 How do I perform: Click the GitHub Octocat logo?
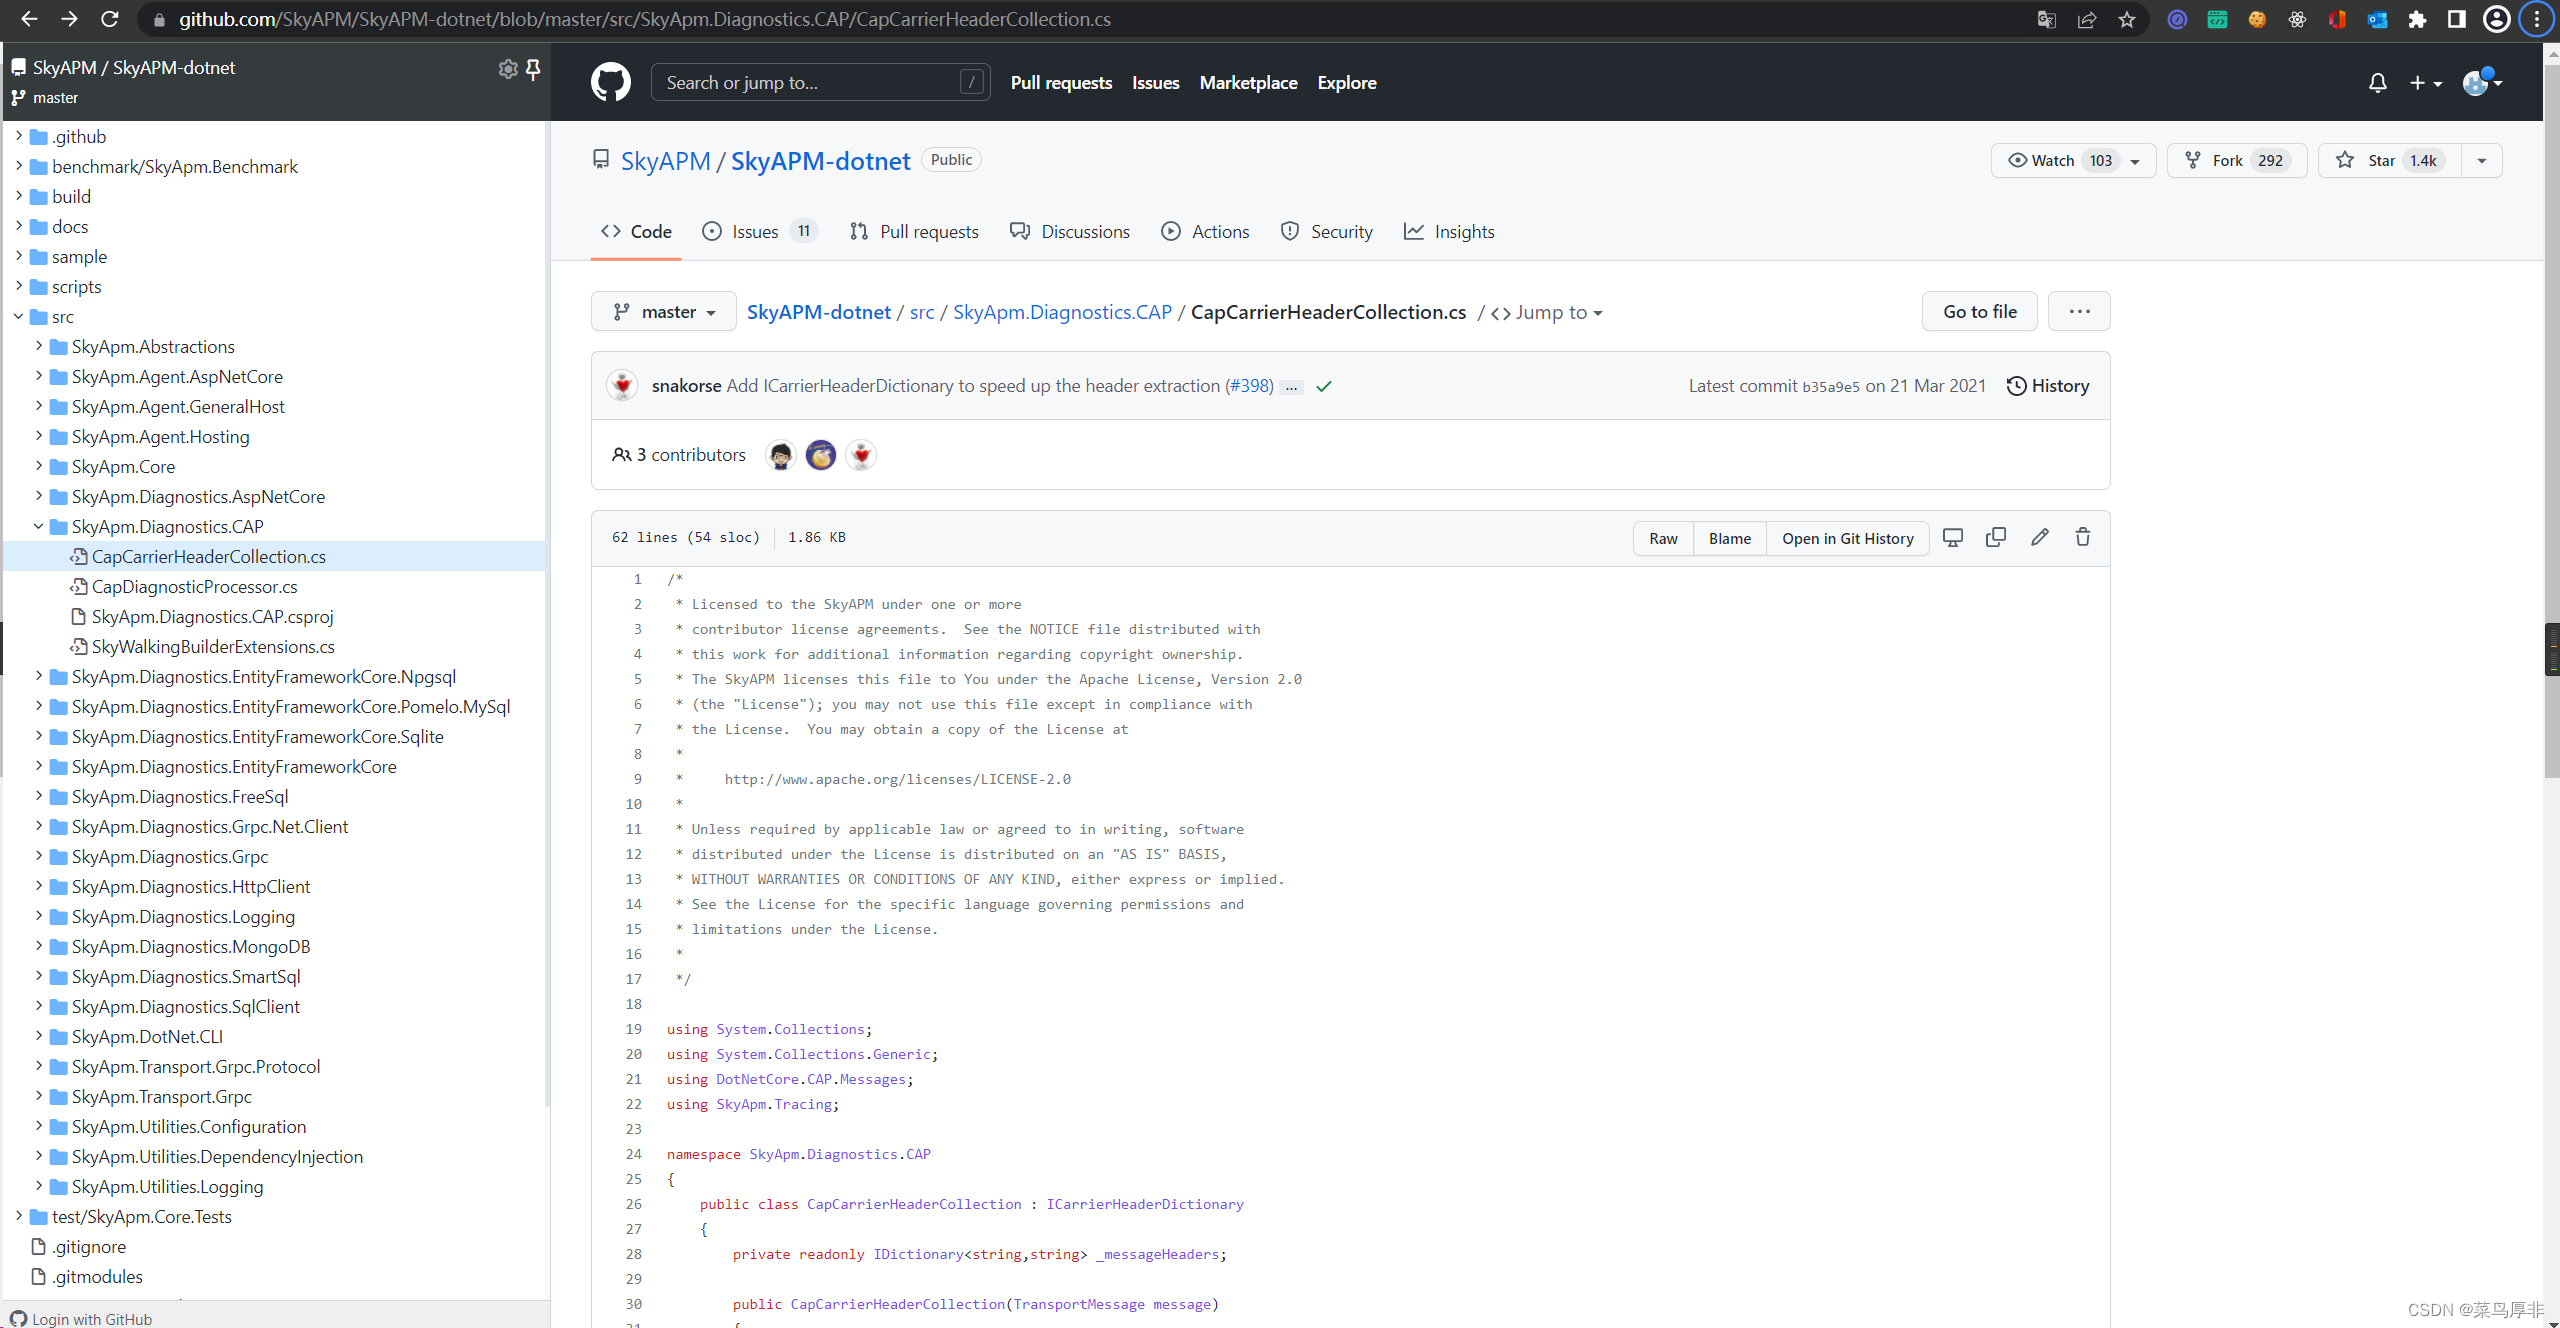click(610, 82)
